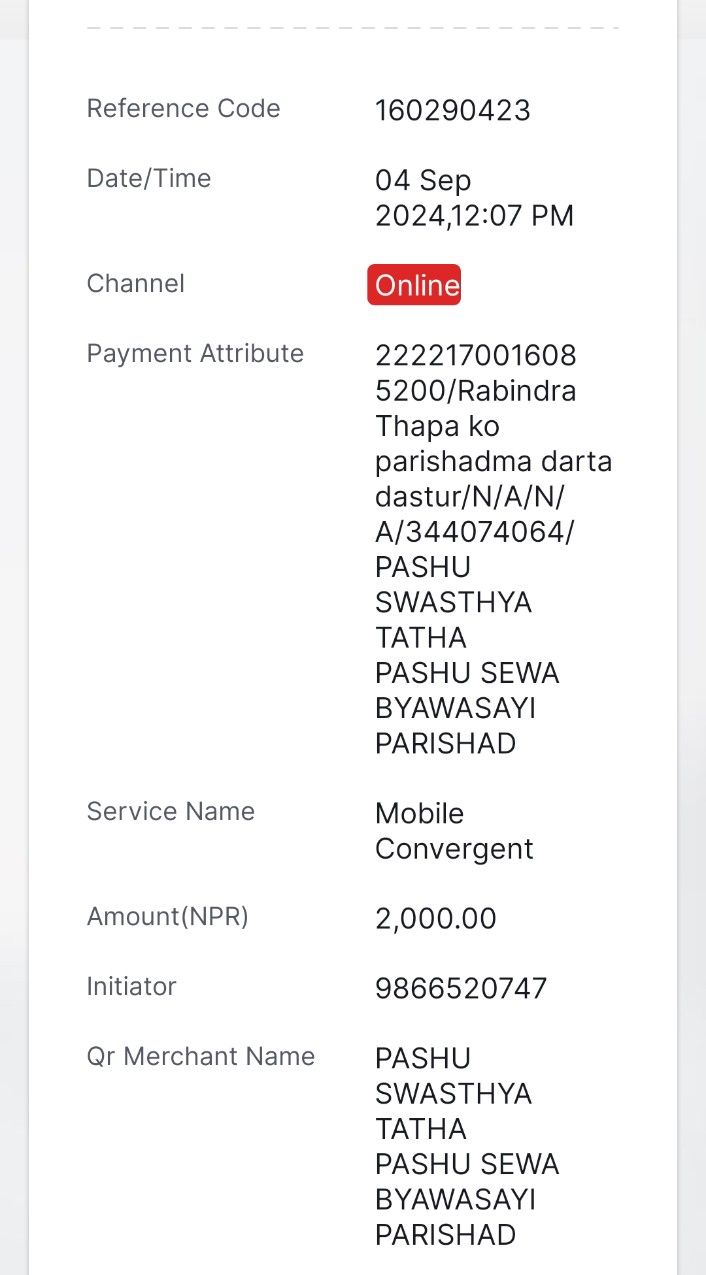
Task: Select the Qr merchant name PASHU SWASTHYA value
Action: 467,1146
